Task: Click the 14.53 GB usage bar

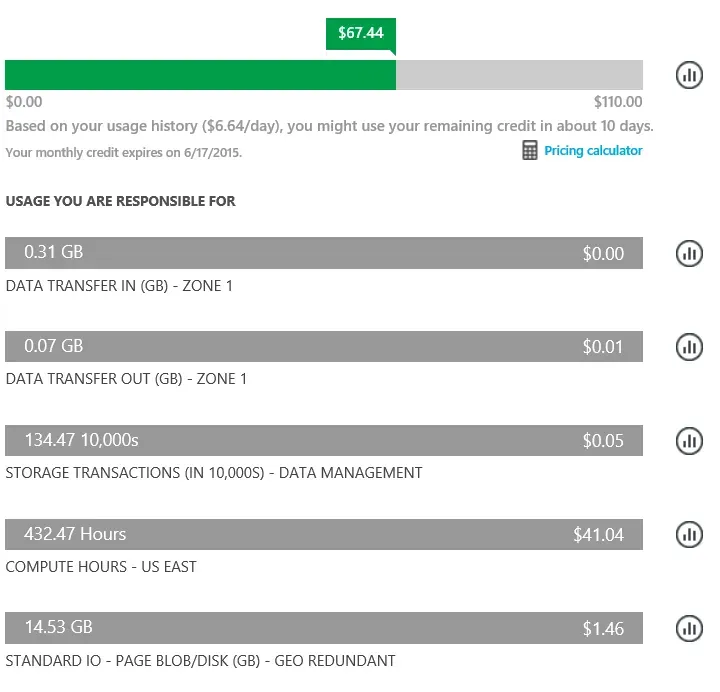Action: 323,628
